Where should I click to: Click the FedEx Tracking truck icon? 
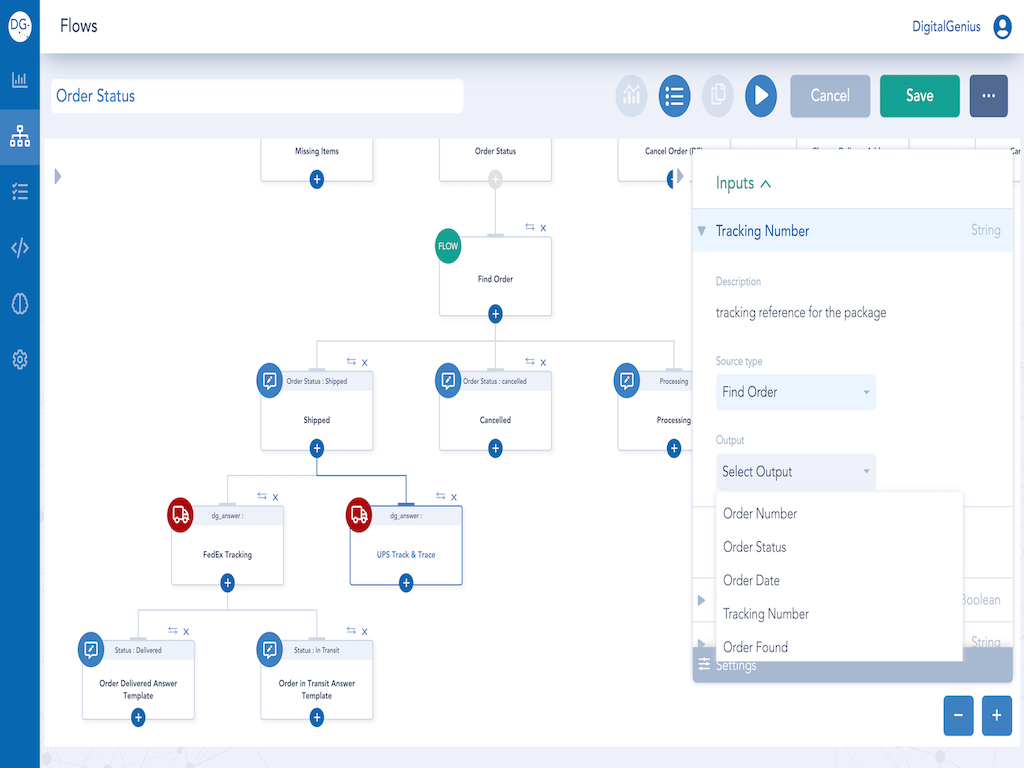(181, 515)
